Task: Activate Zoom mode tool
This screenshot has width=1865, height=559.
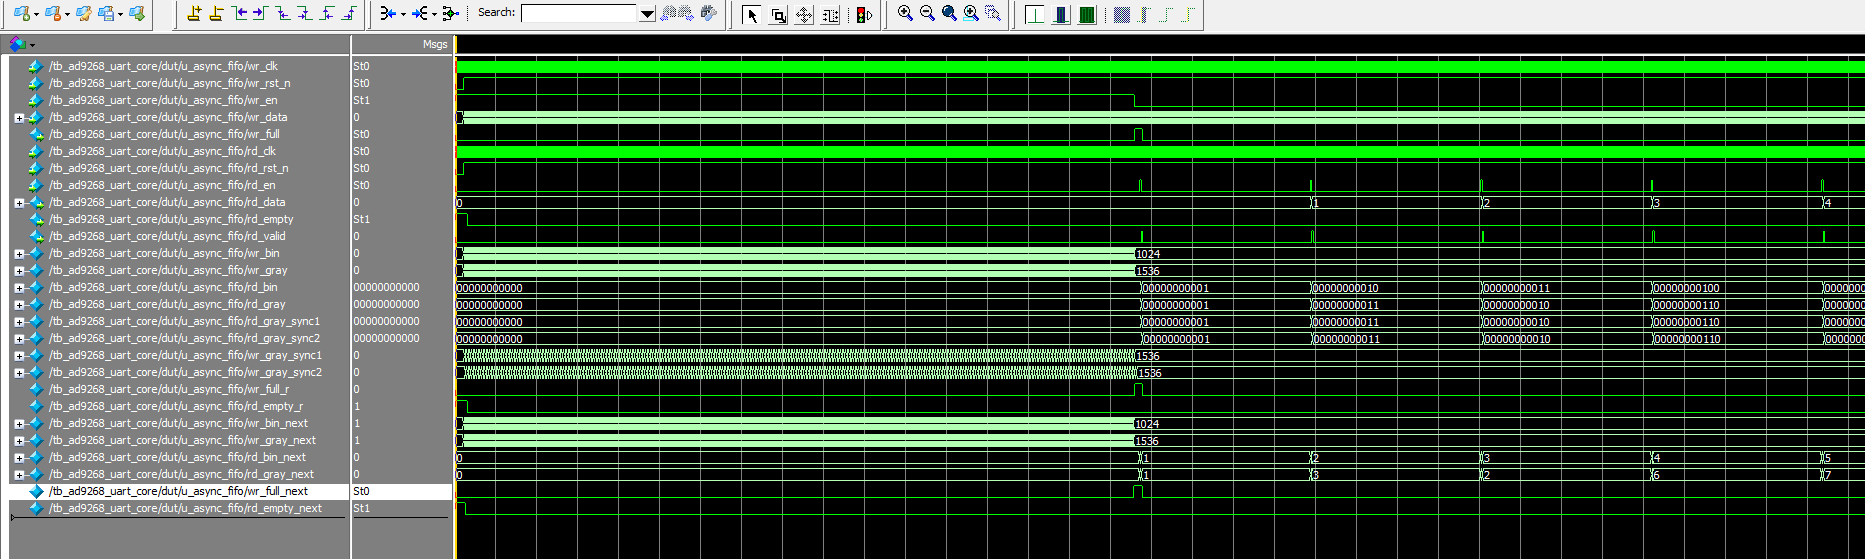Action: pos(778,14)
